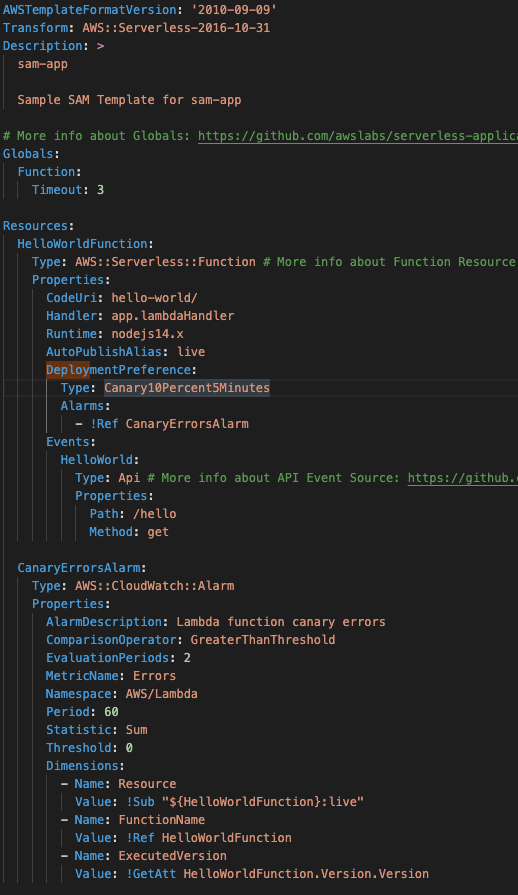Click the MetricName value Errors
The height and width of the screenshot is (895, 518).
pyautogui.click(x=155, y=676)
